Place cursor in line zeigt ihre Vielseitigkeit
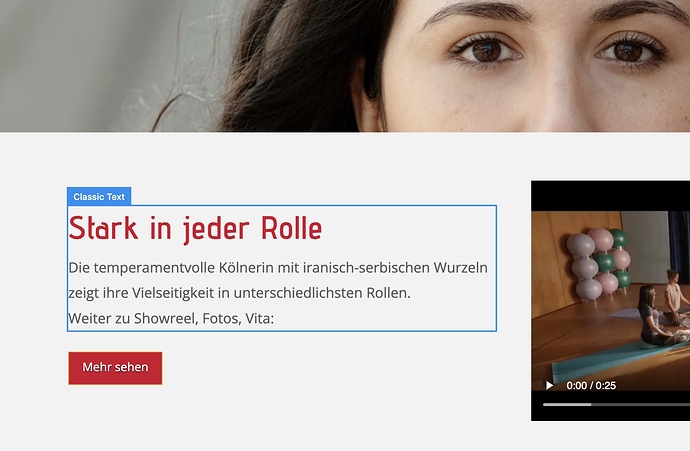690x451 pixels. click(239, 293)
